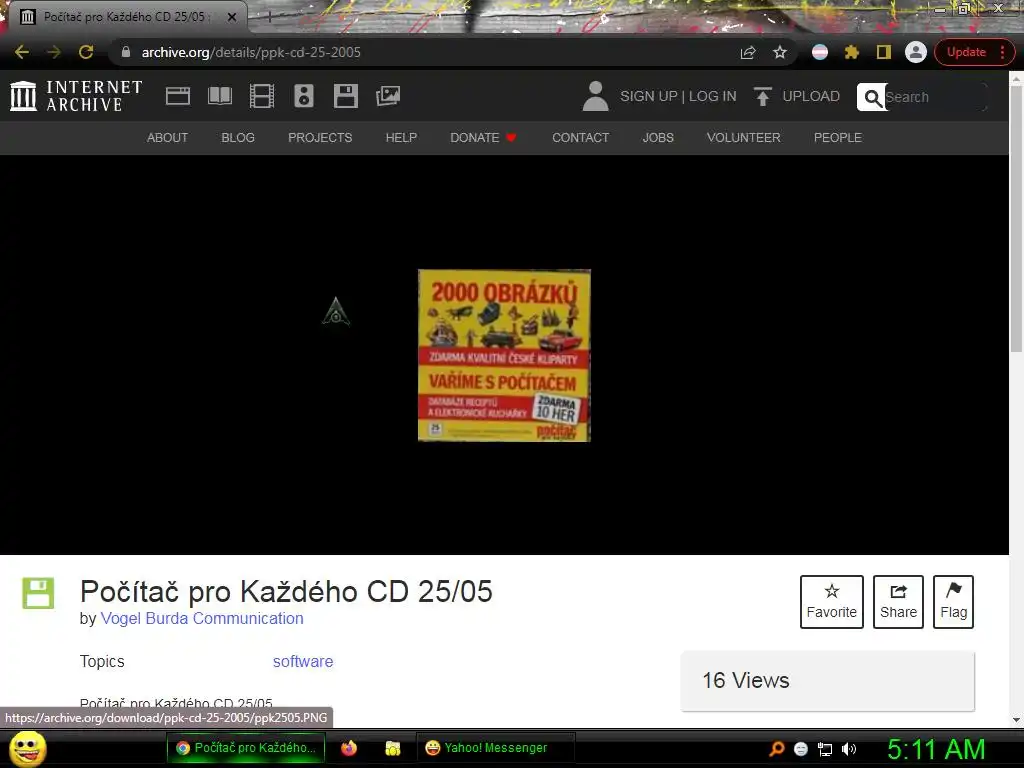Open the file manager taskbar icon
The image size is (1024, 768).
392,748
